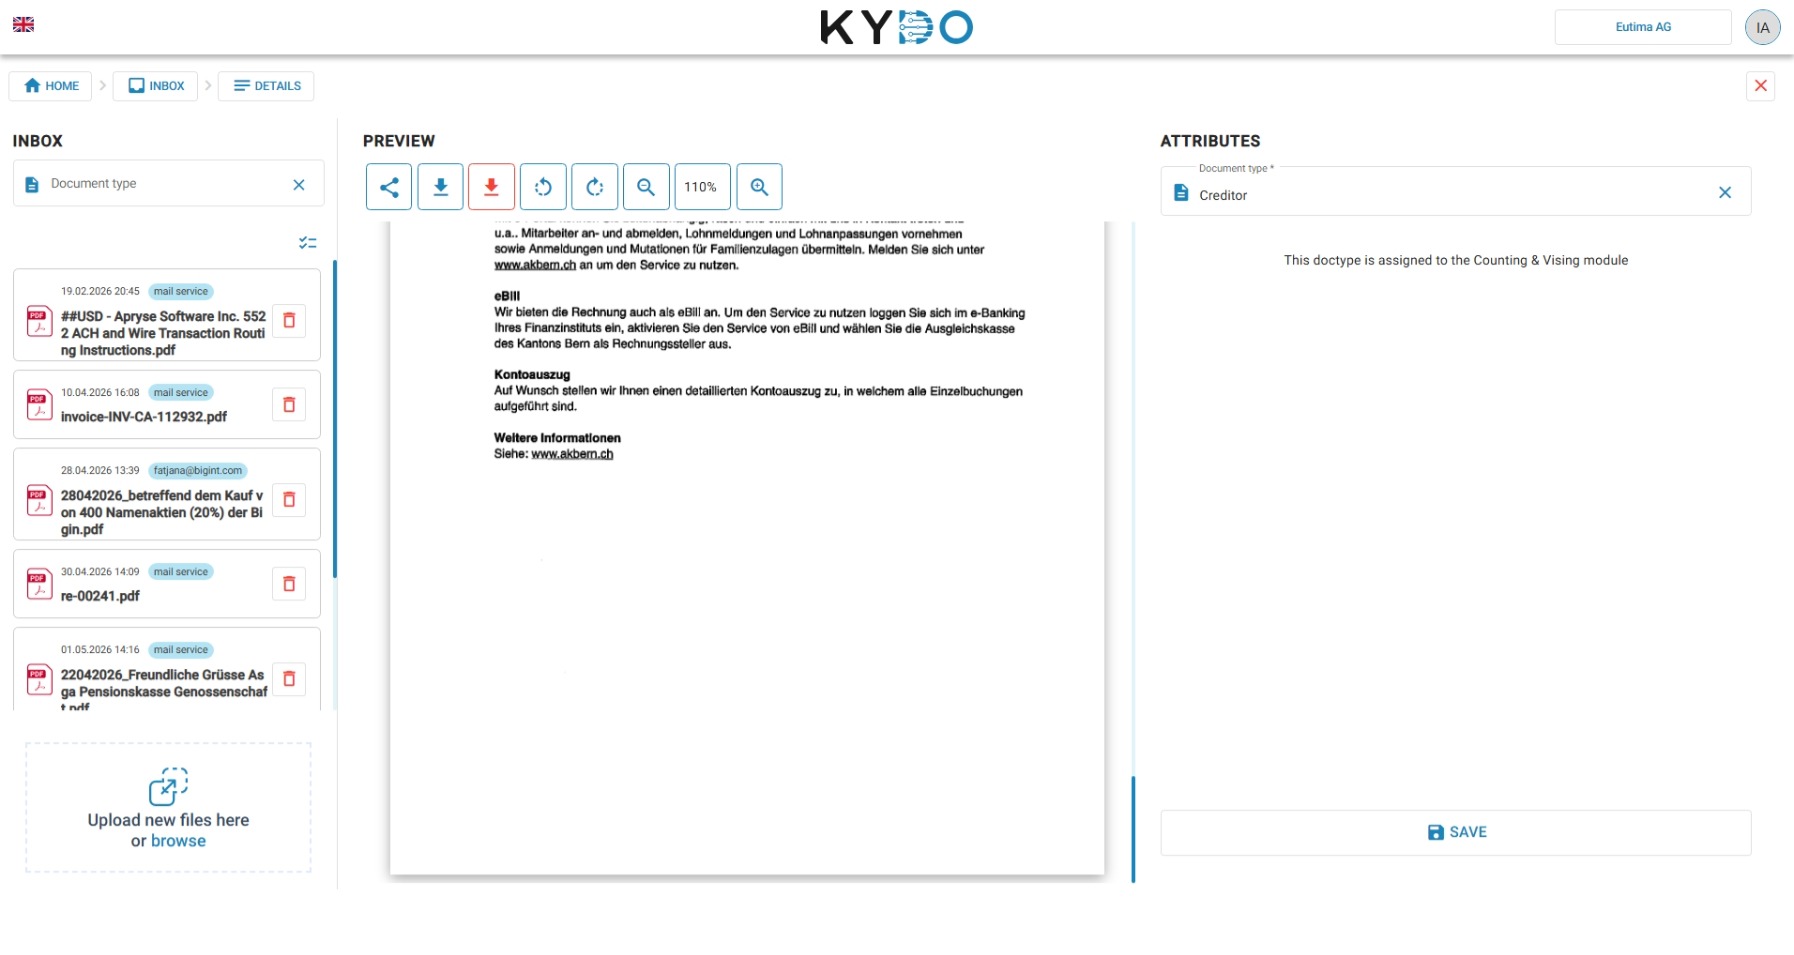Delete the re-00241.pdf inbox item
This screenshot has width=1794, height=955.
(289, 584)
